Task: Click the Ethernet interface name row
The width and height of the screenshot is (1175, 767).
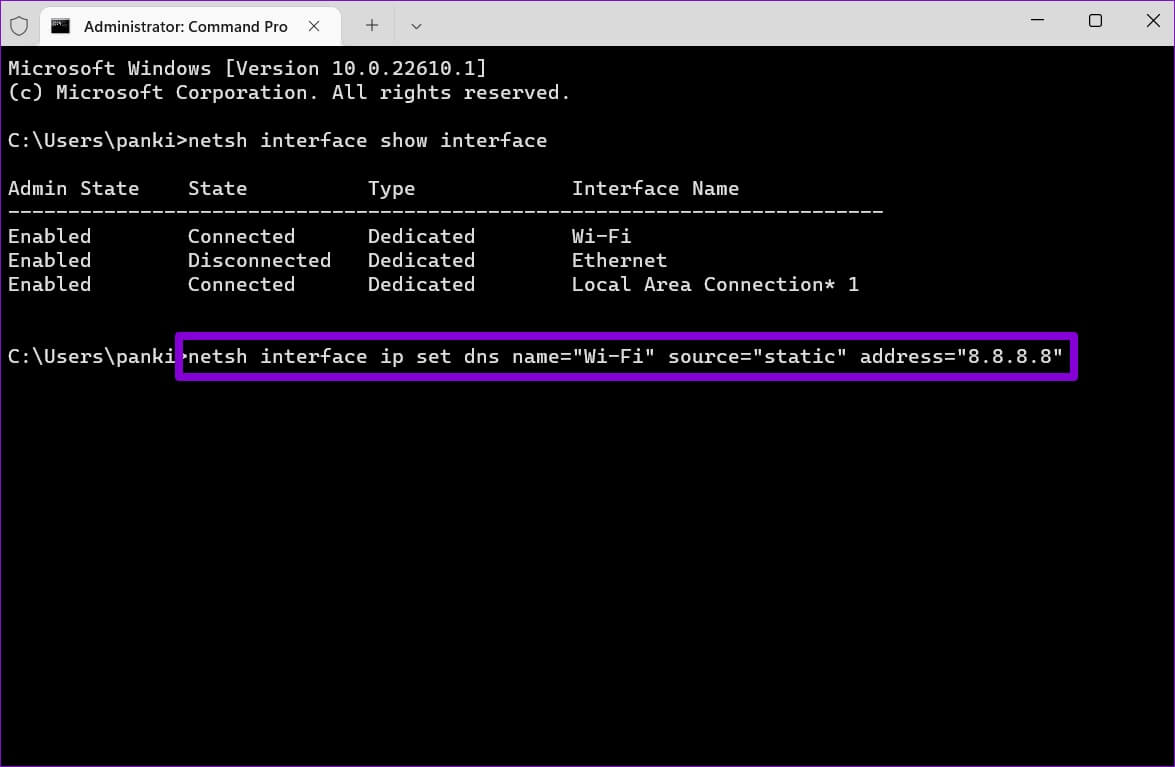Action: point(619,260)
